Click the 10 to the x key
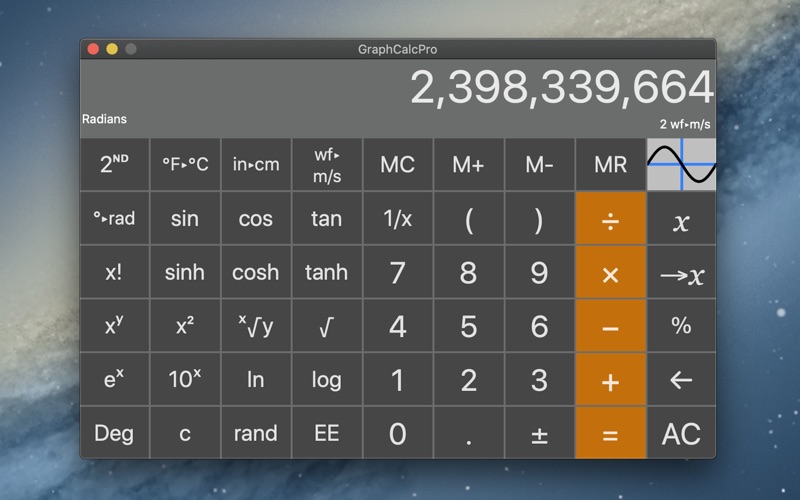The image size is (800, 500). tap(185, 380)
